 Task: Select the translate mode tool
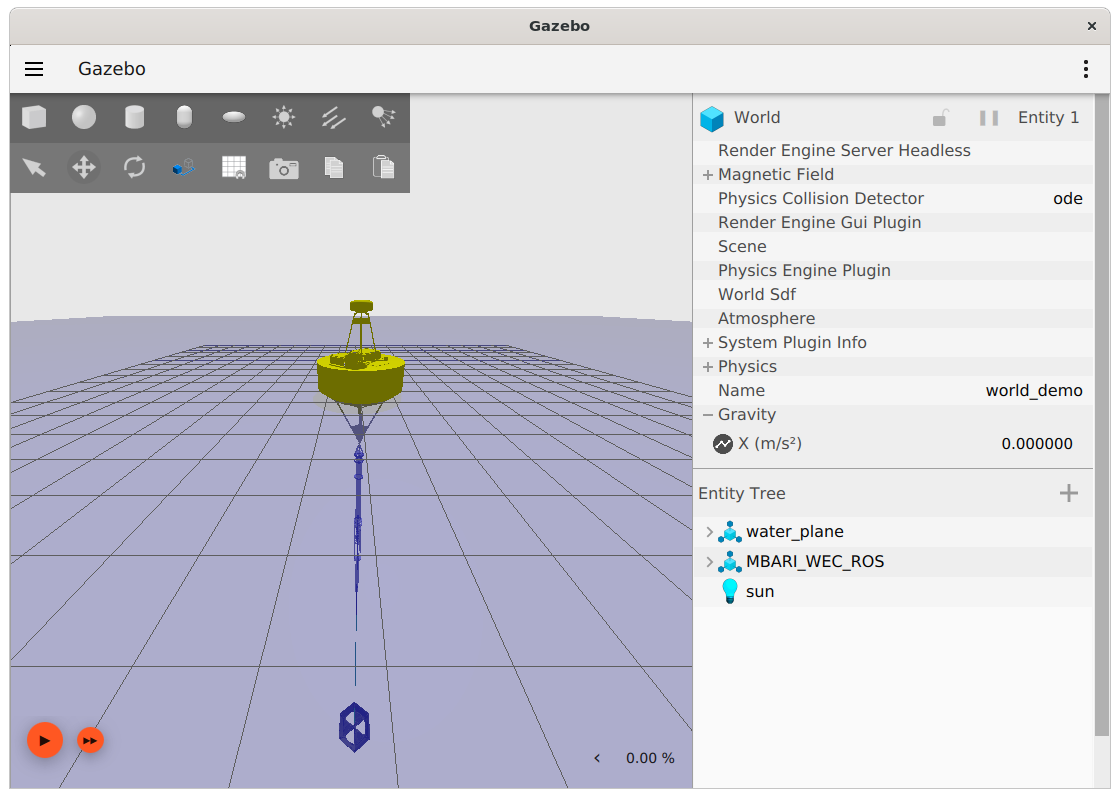coord(84,167)
